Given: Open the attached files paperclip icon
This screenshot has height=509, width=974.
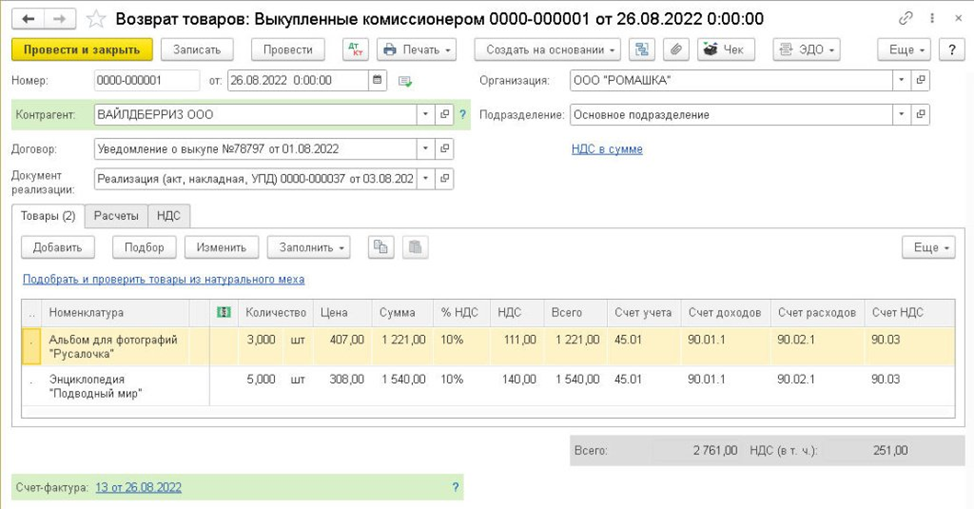Looking at the screenshot, I should [677, 50].
